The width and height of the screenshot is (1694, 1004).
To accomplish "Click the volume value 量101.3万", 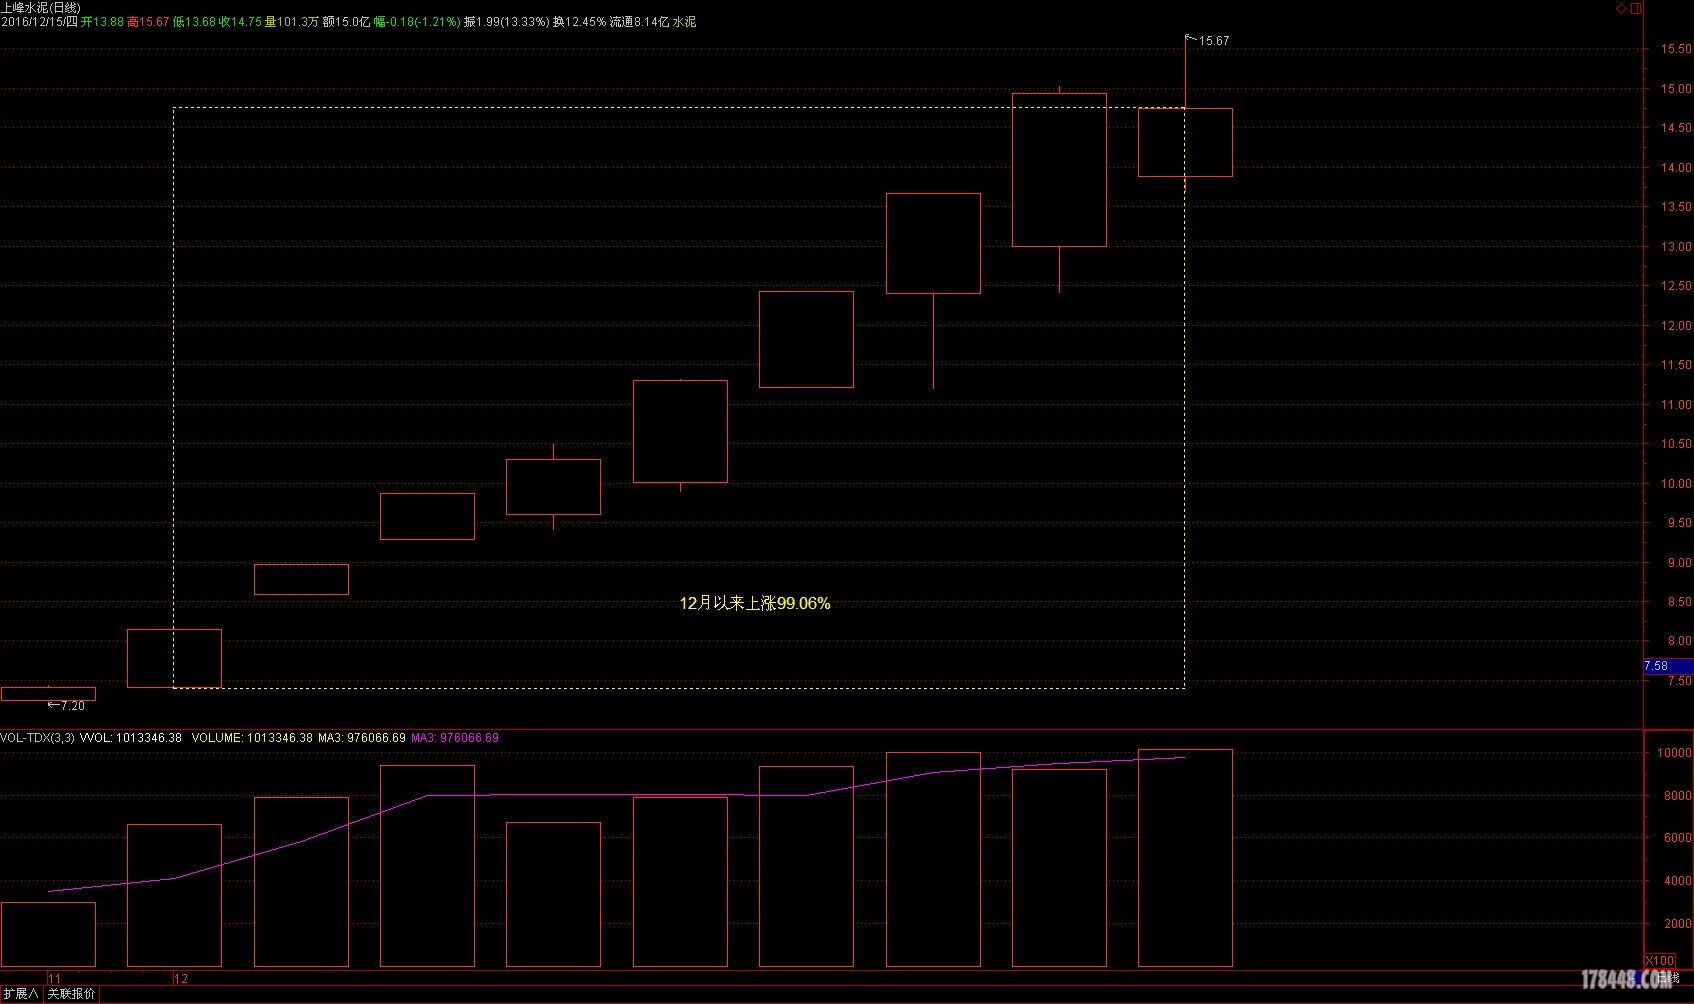I will 292,21.
